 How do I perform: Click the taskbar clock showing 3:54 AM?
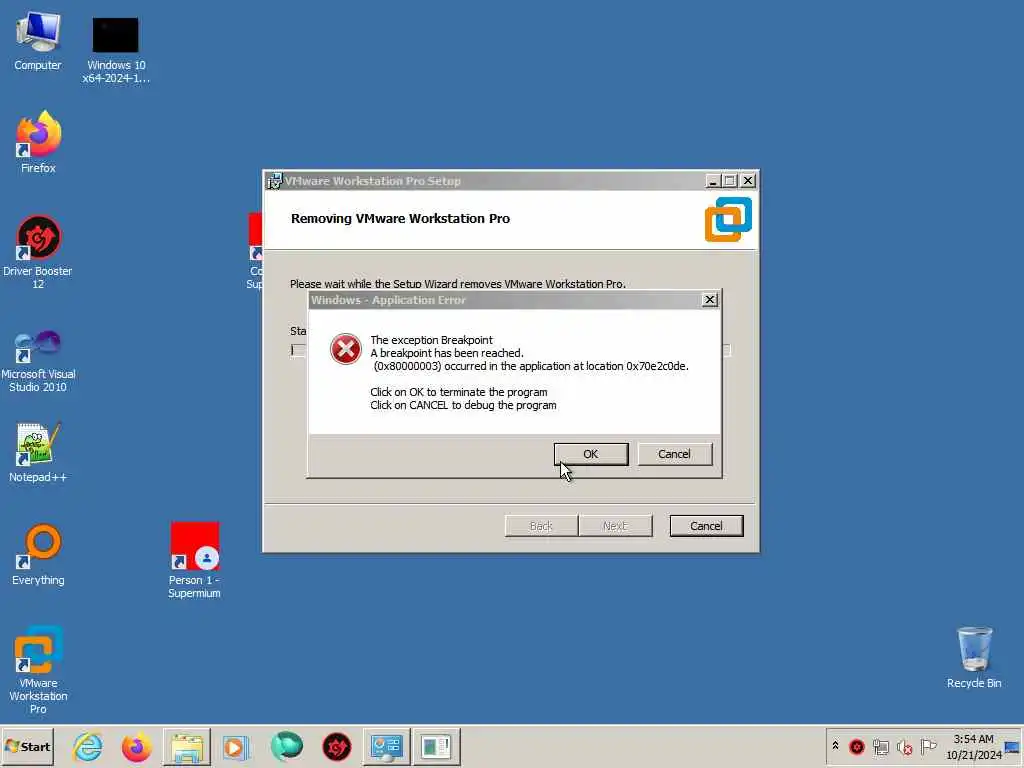pyautogui.click(x=974, y=746)
